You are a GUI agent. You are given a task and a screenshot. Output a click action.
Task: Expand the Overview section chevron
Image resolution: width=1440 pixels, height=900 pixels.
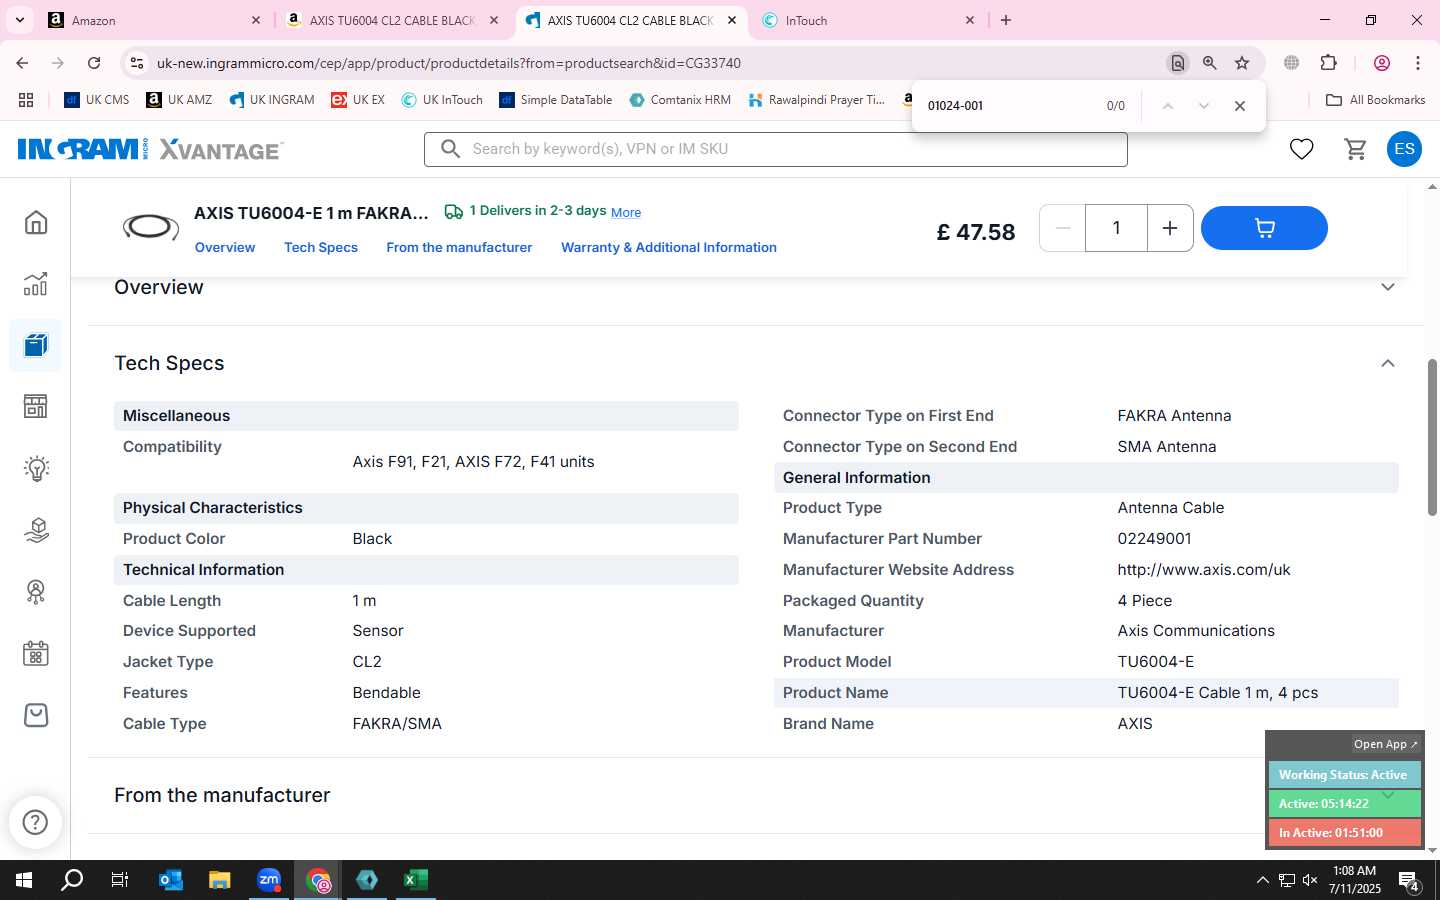point(1387,287)
